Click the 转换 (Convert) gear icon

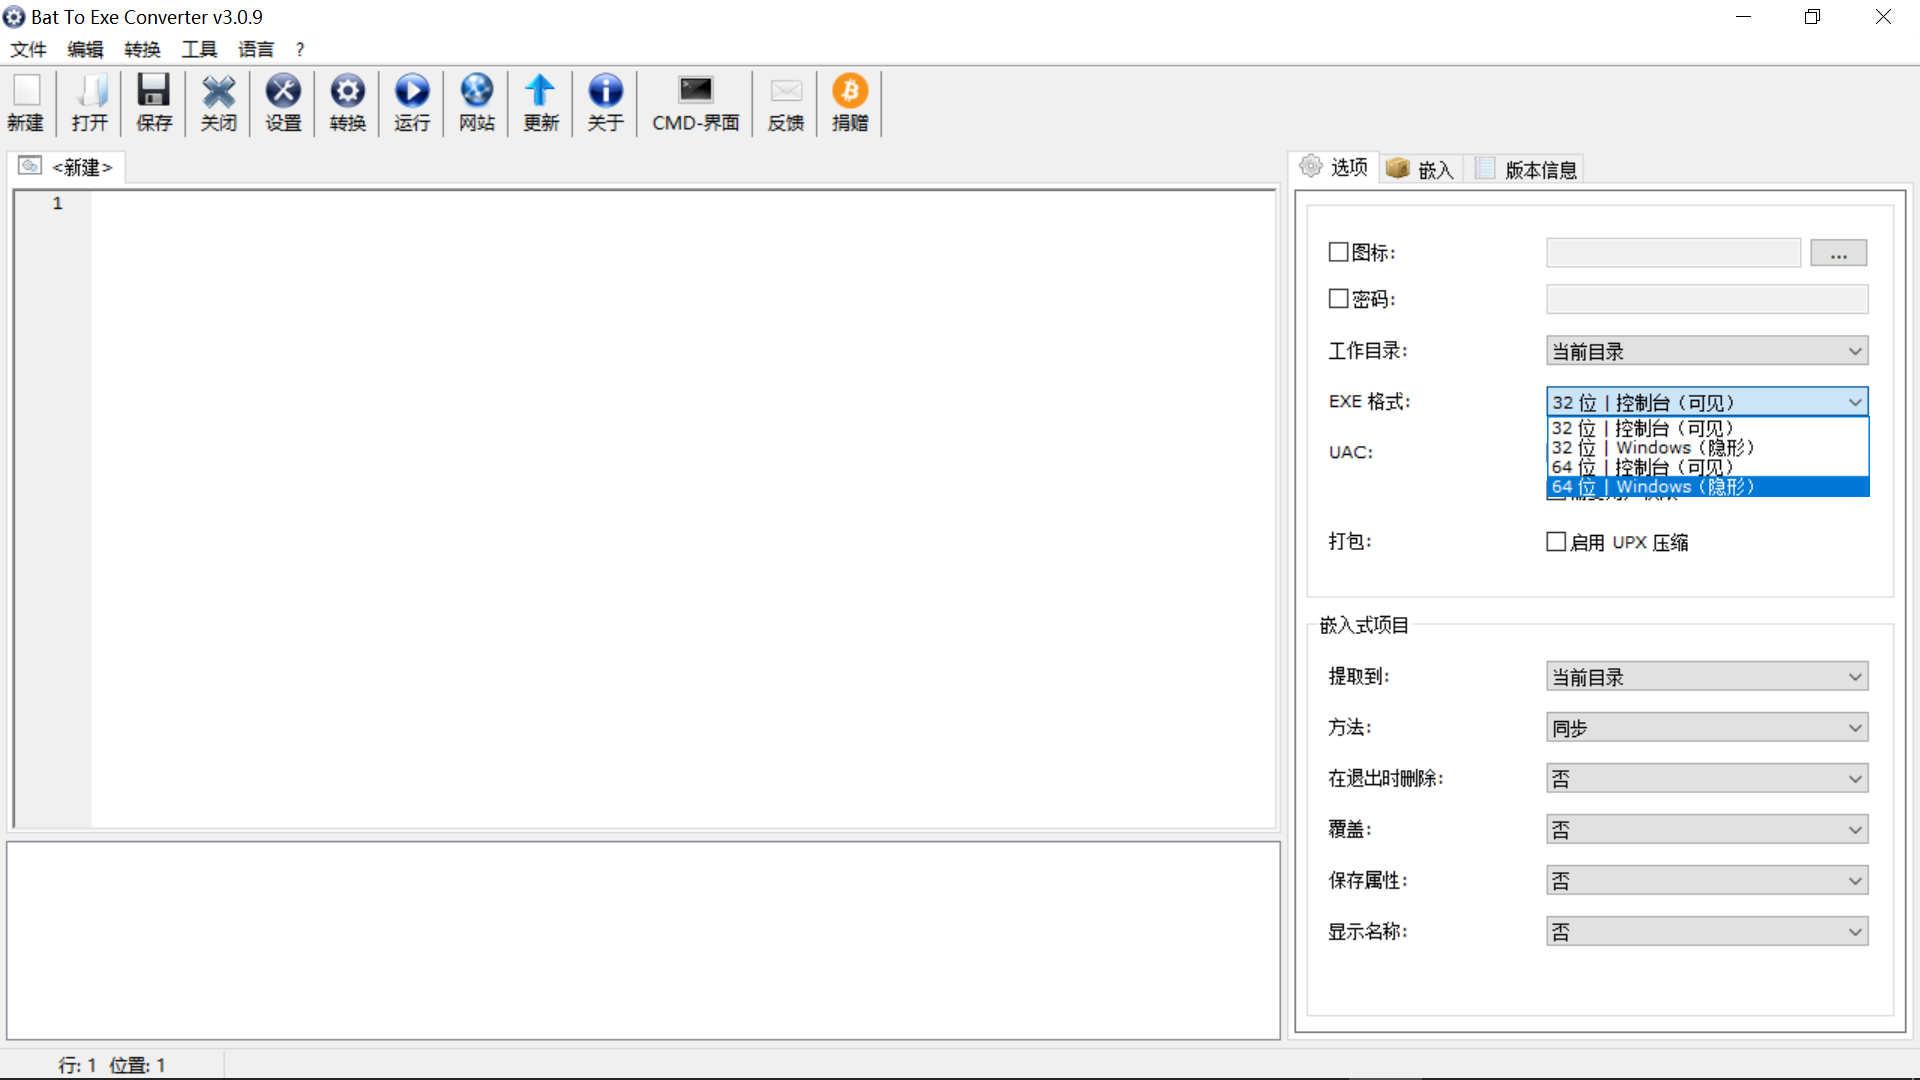click(347, 102)
